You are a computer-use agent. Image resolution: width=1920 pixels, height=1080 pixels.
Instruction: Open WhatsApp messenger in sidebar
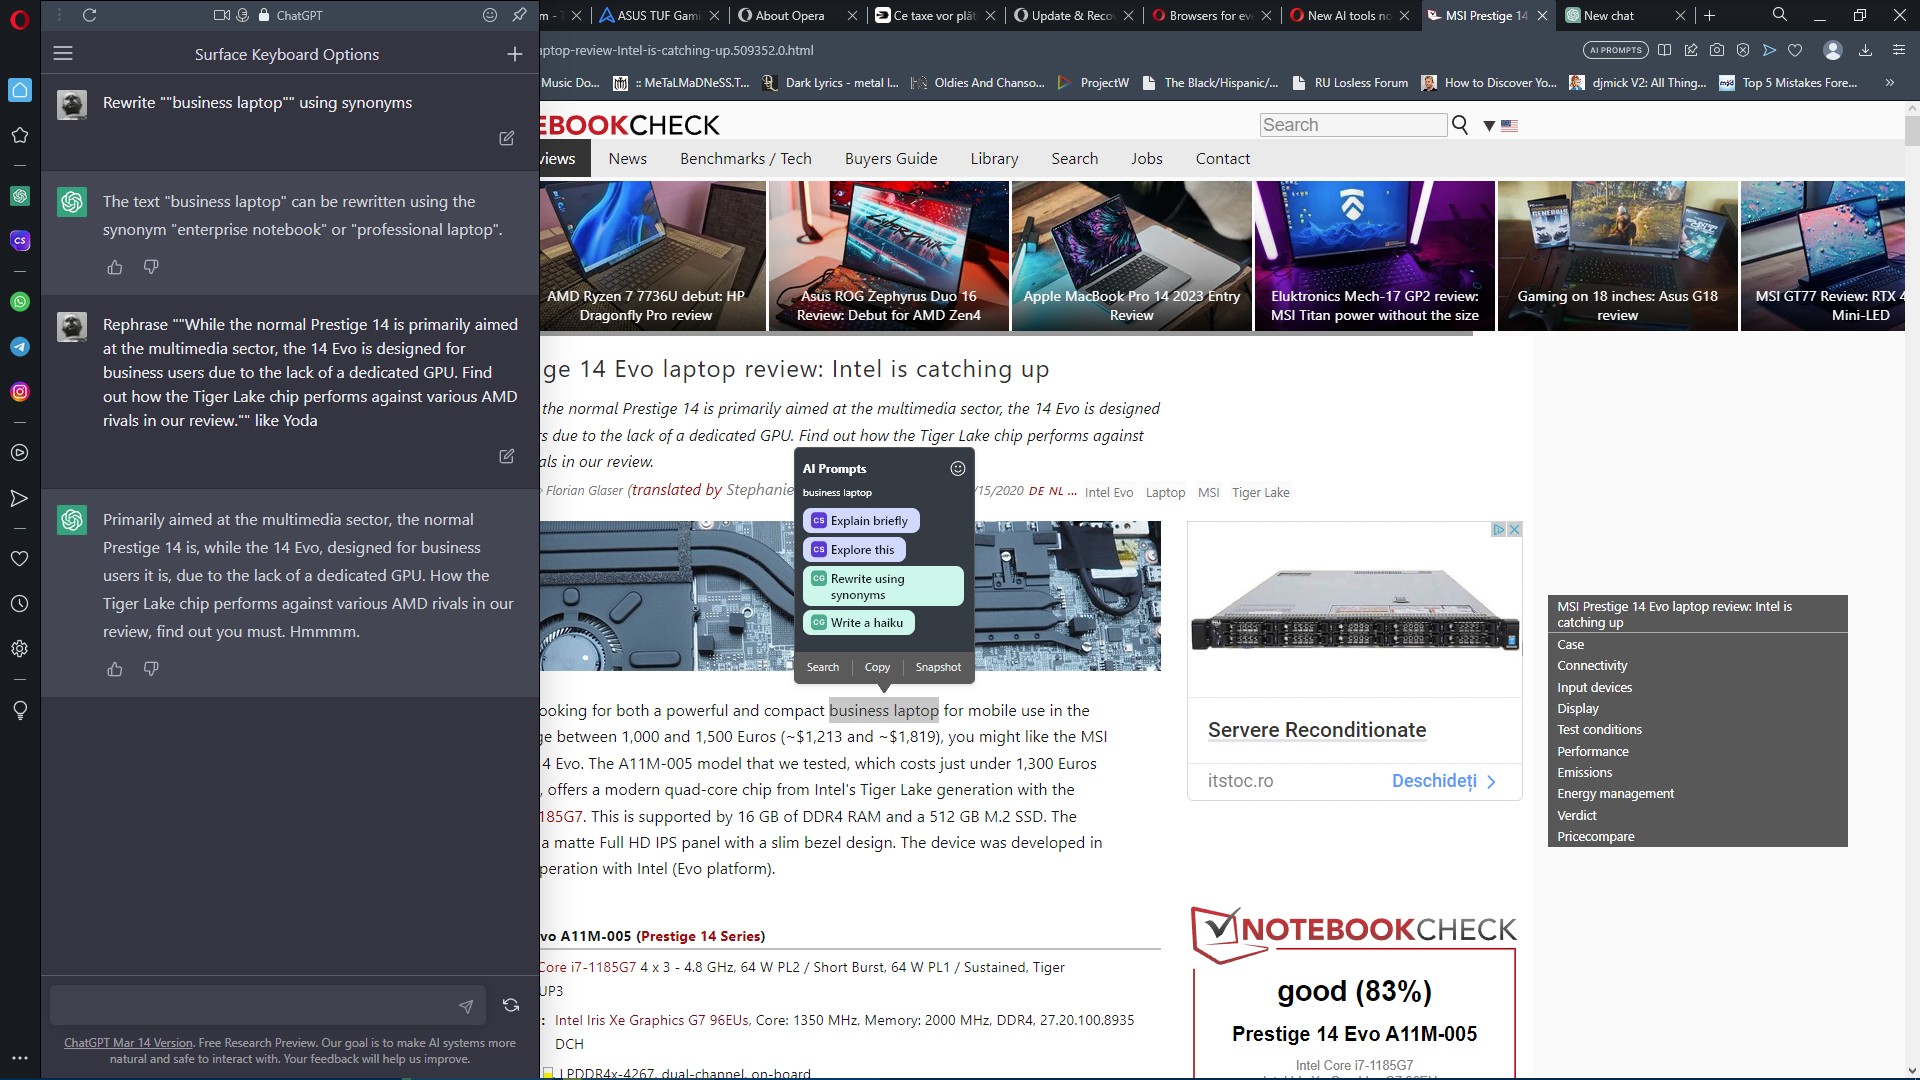pyautogui.click(x=20, y=302)
